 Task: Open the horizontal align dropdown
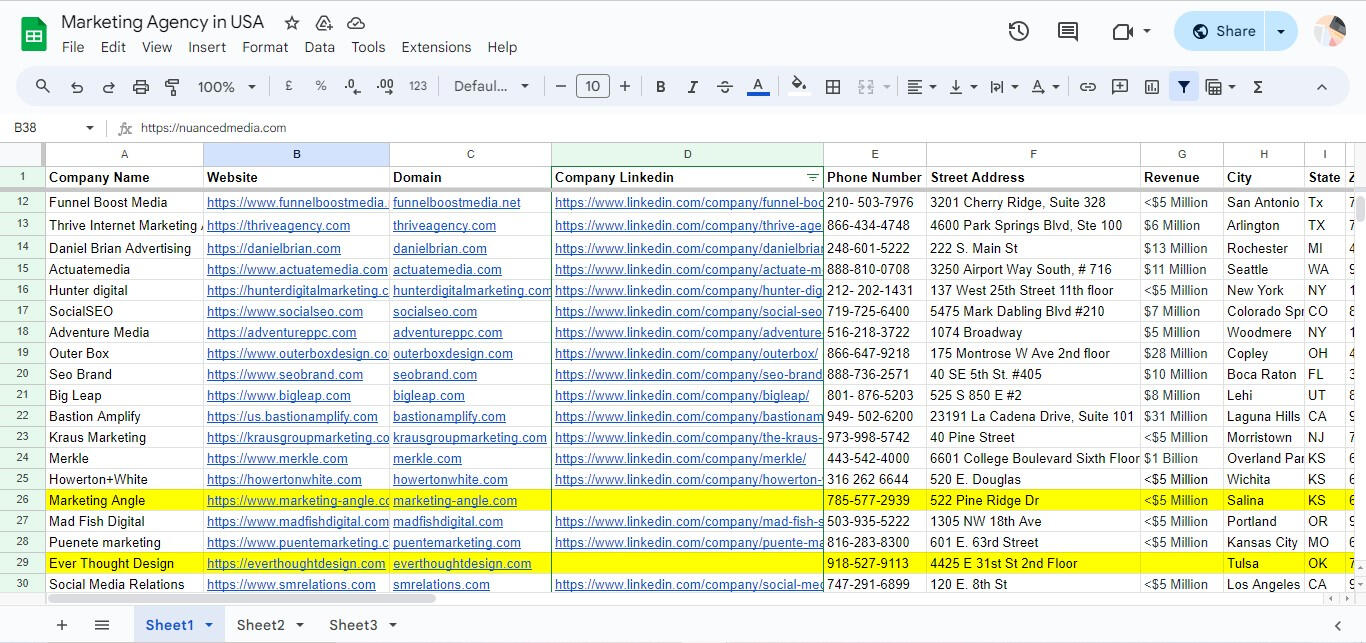tap(921, 87)
